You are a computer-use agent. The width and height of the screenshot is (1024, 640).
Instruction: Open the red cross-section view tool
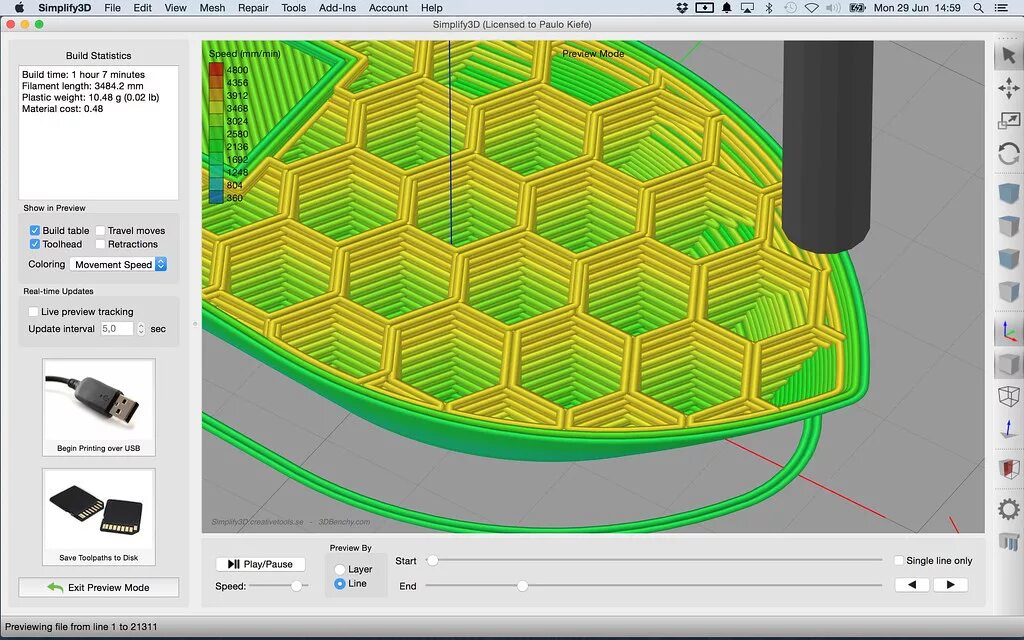pos(1008,469)
